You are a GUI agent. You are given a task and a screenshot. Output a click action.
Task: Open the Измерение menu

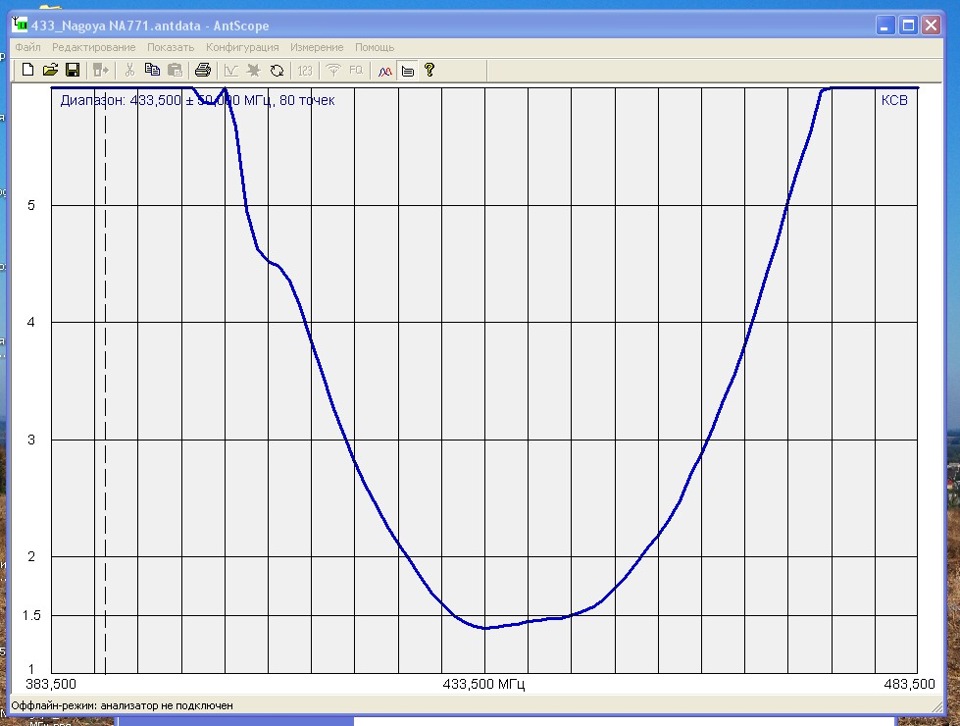point(317,47)
